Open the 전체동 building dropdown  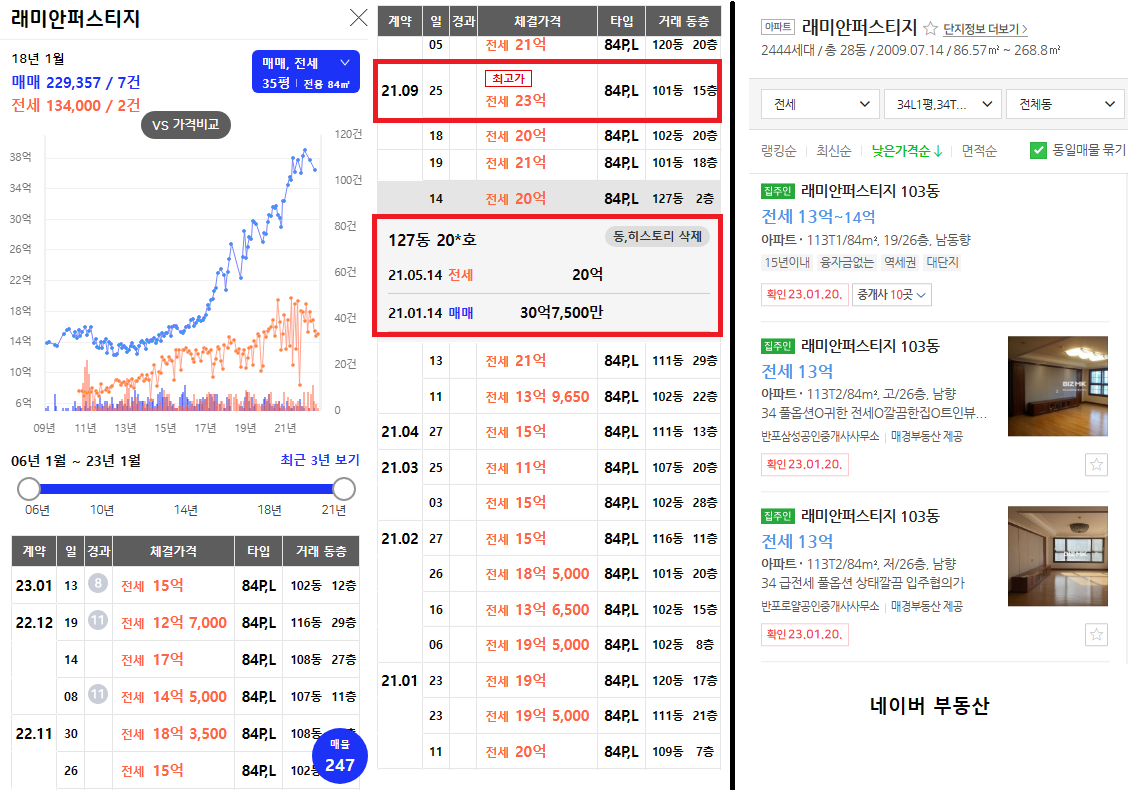[1064, 104]
